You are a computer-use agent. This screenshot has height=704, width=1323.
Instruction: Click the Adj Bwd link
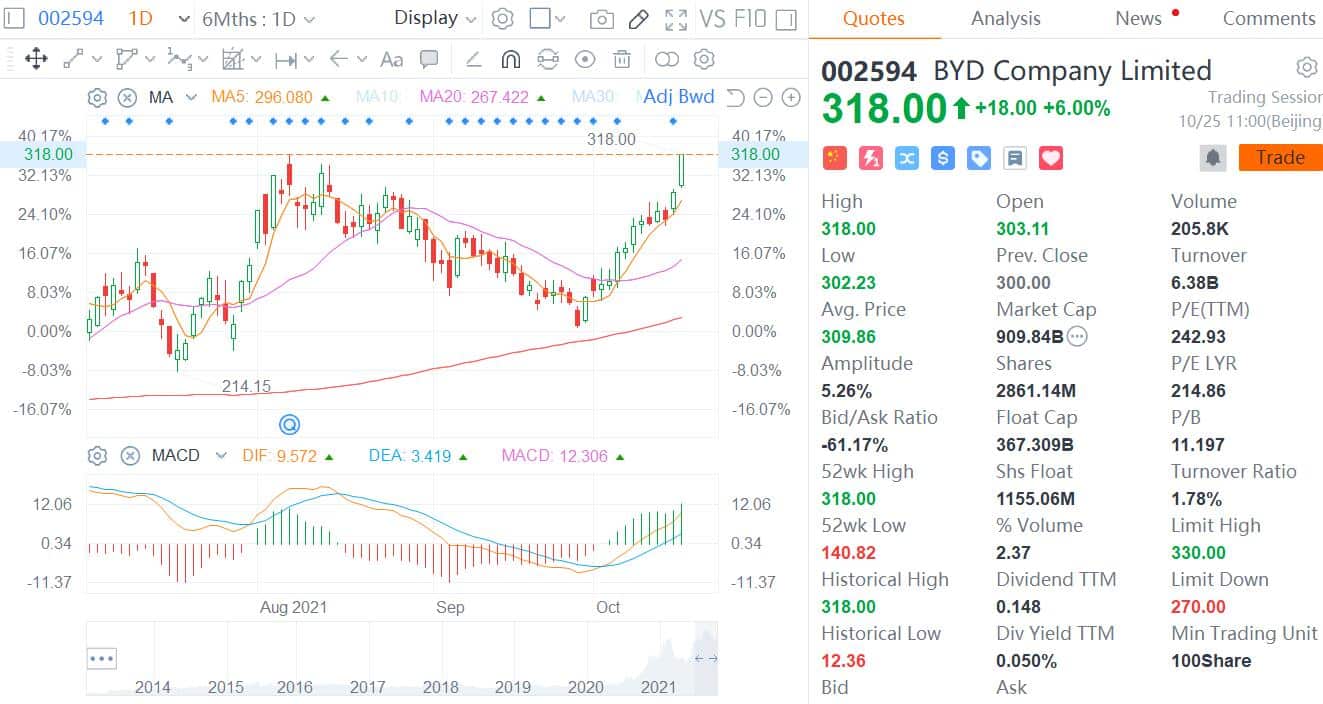point(678,96)
